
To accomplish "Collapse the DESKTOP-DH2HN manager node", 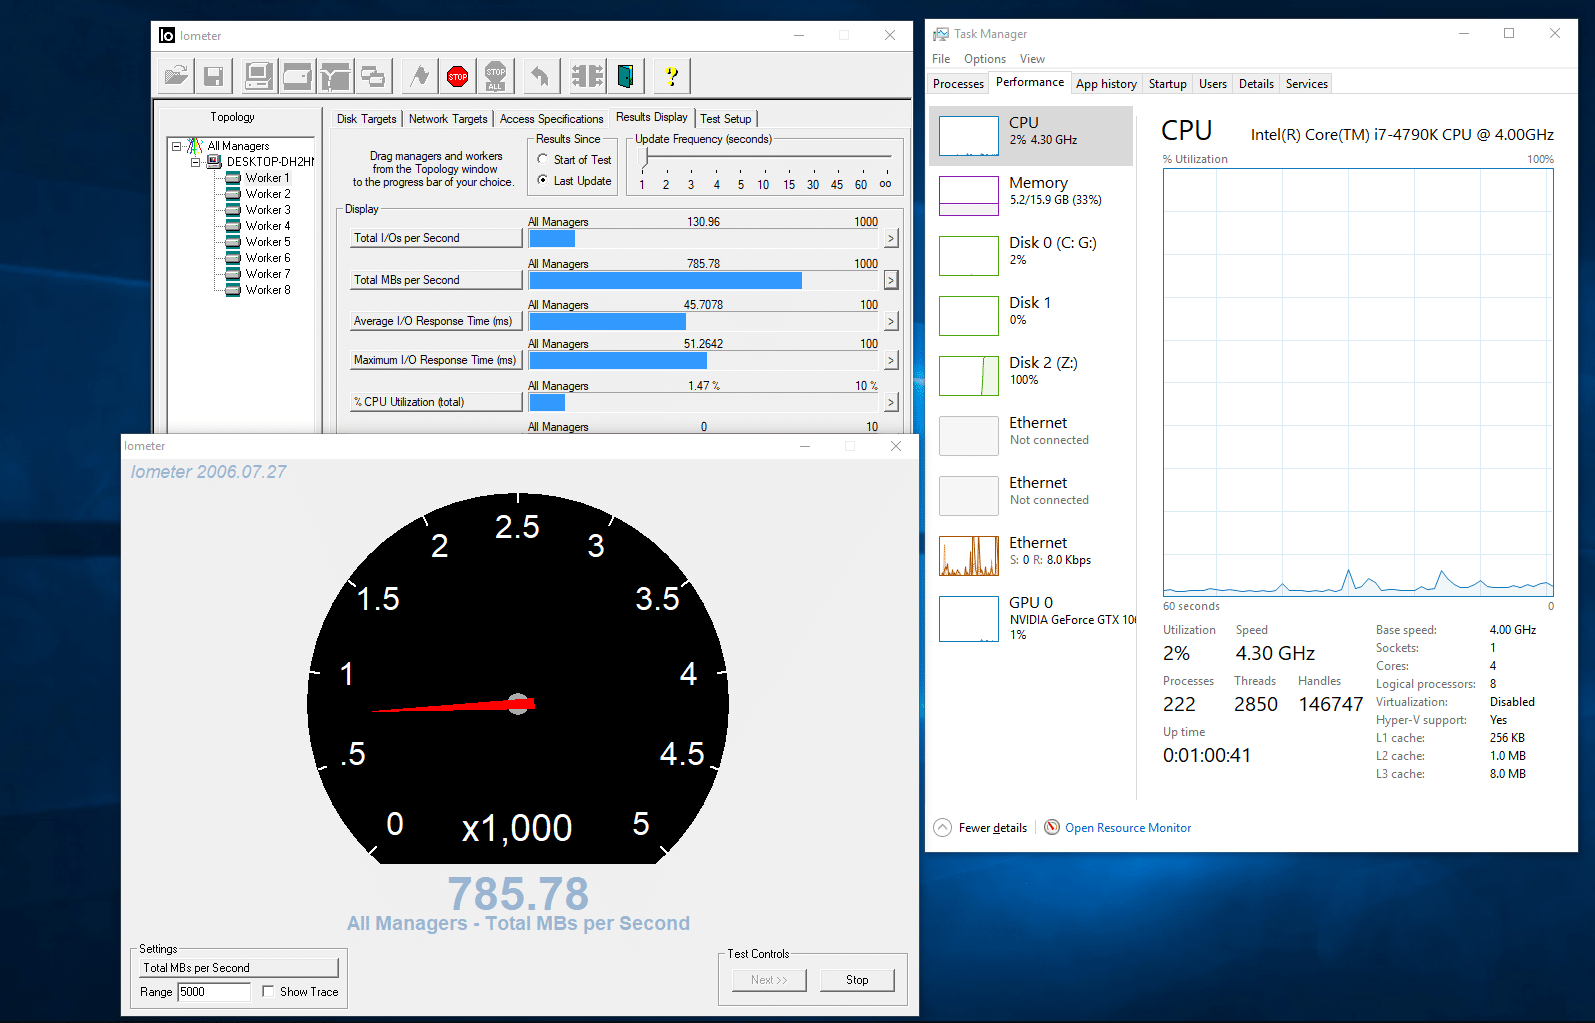I will pyautogui.click(x=196, y=162).
